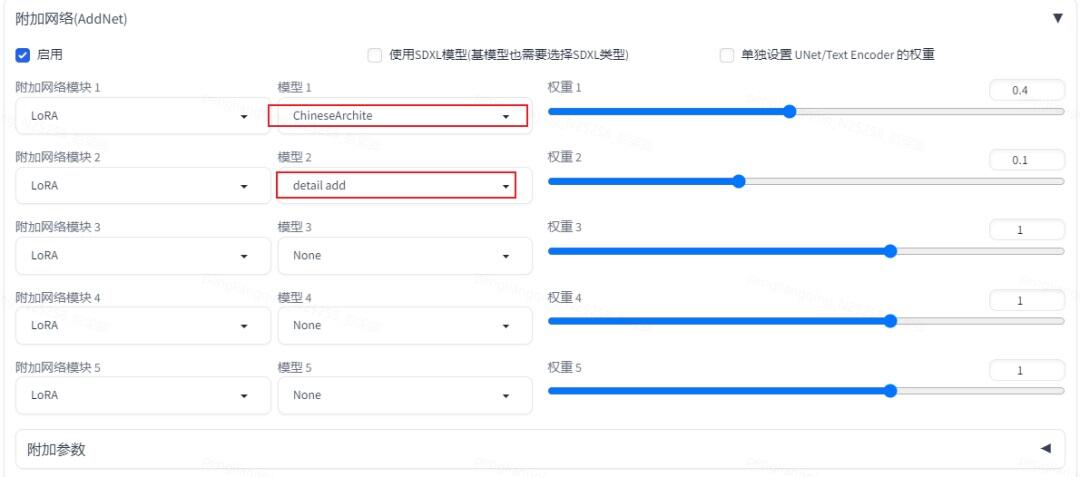The width and height of the screenshot is (1080, 477).
Task: Open 模型 1 ChineseArchite dropdown arrow
Action: (506, 116)
